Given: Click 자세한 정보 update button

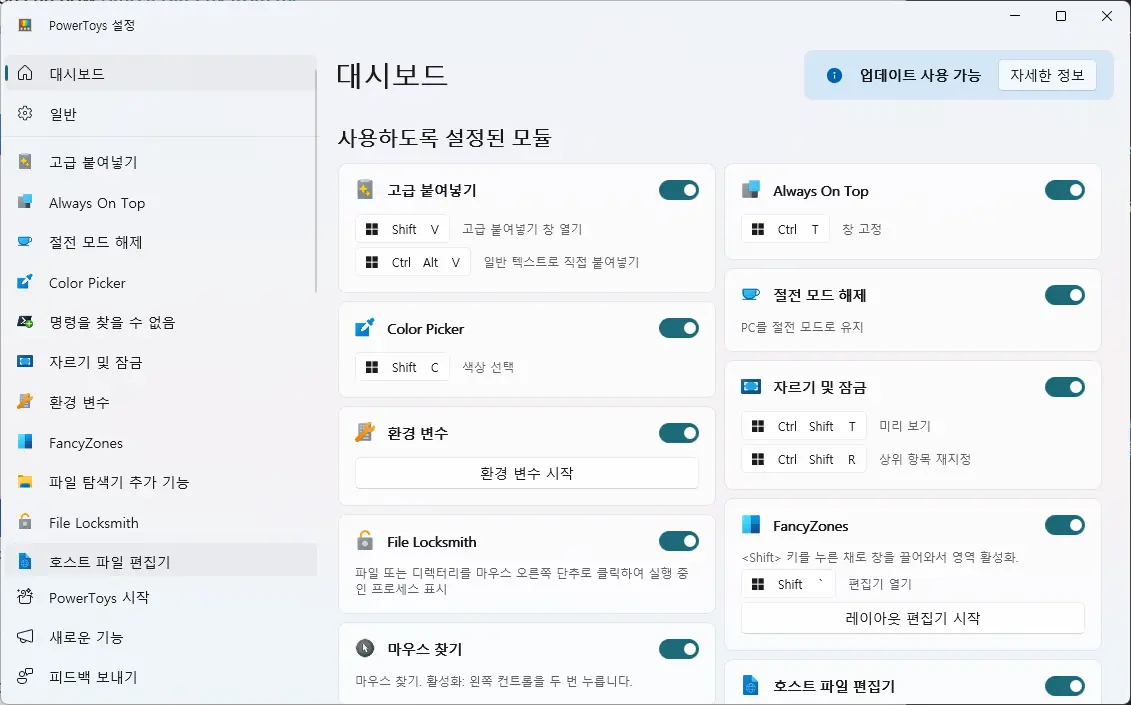Looking at the screenshot, I should coord(1047,75).
